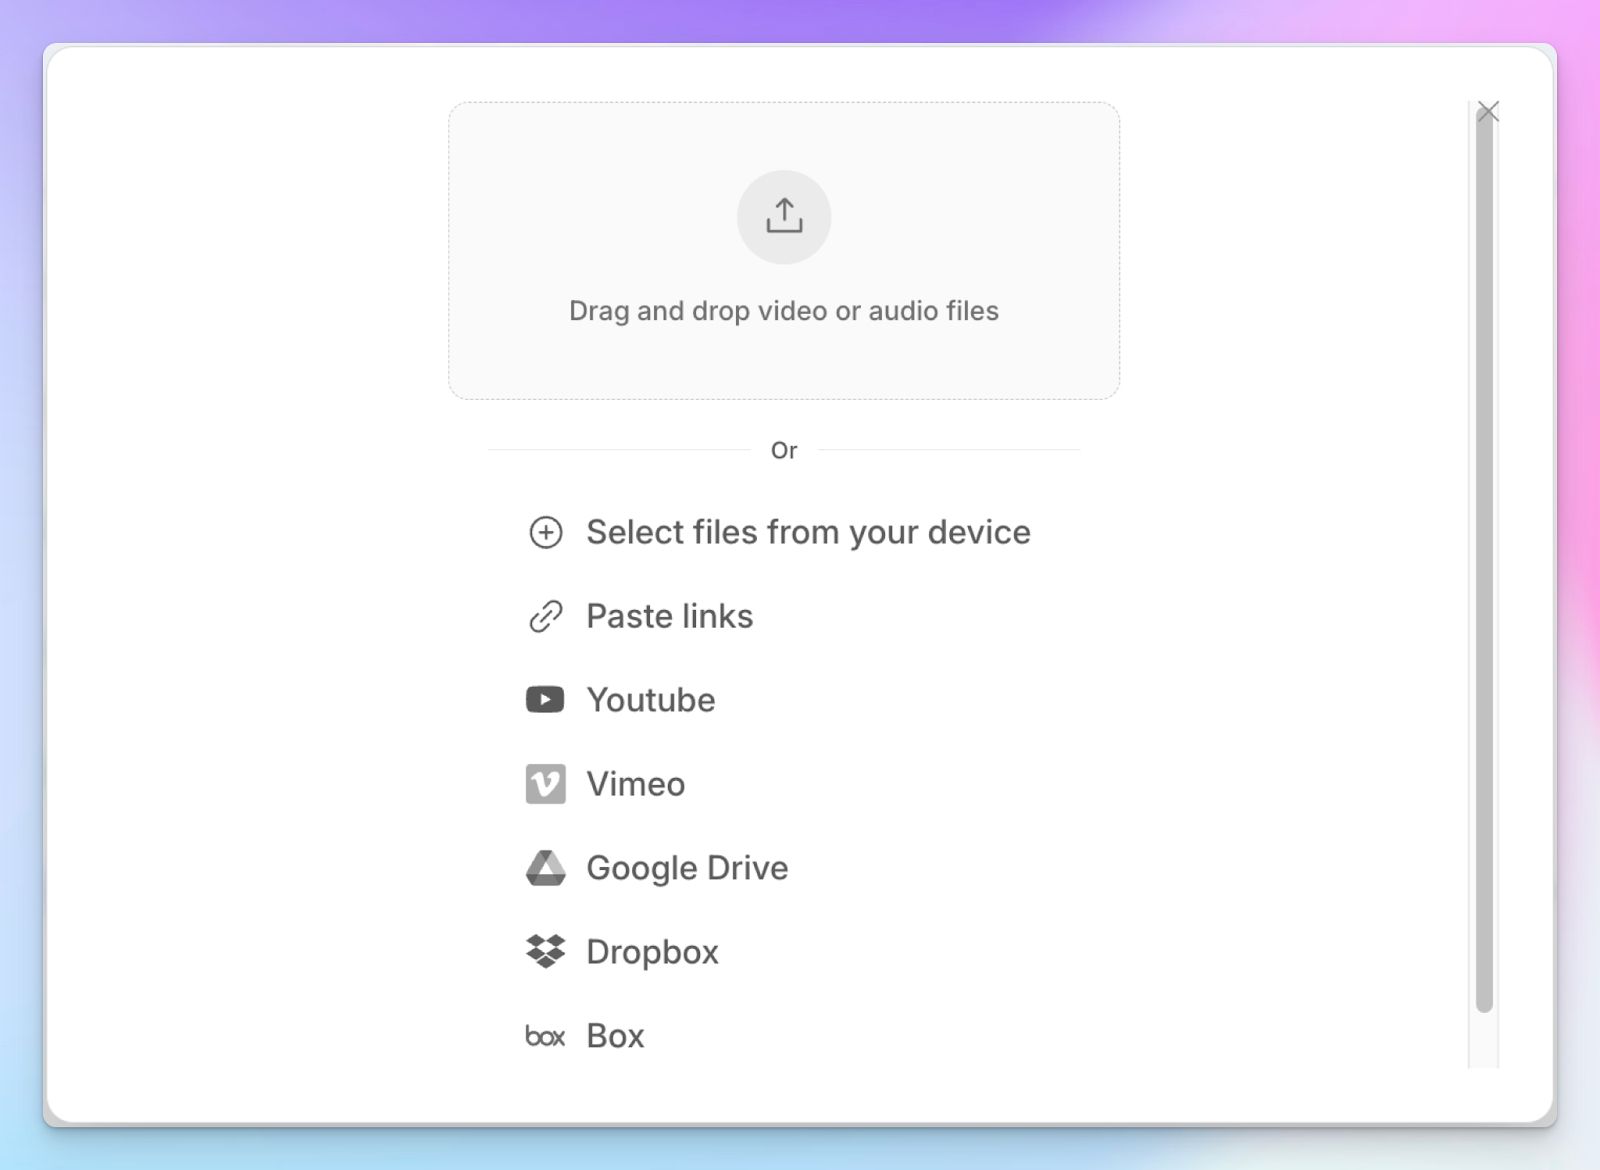Click the Vimeo icon
The image size is (1600, 1170).
pos(545,784)
